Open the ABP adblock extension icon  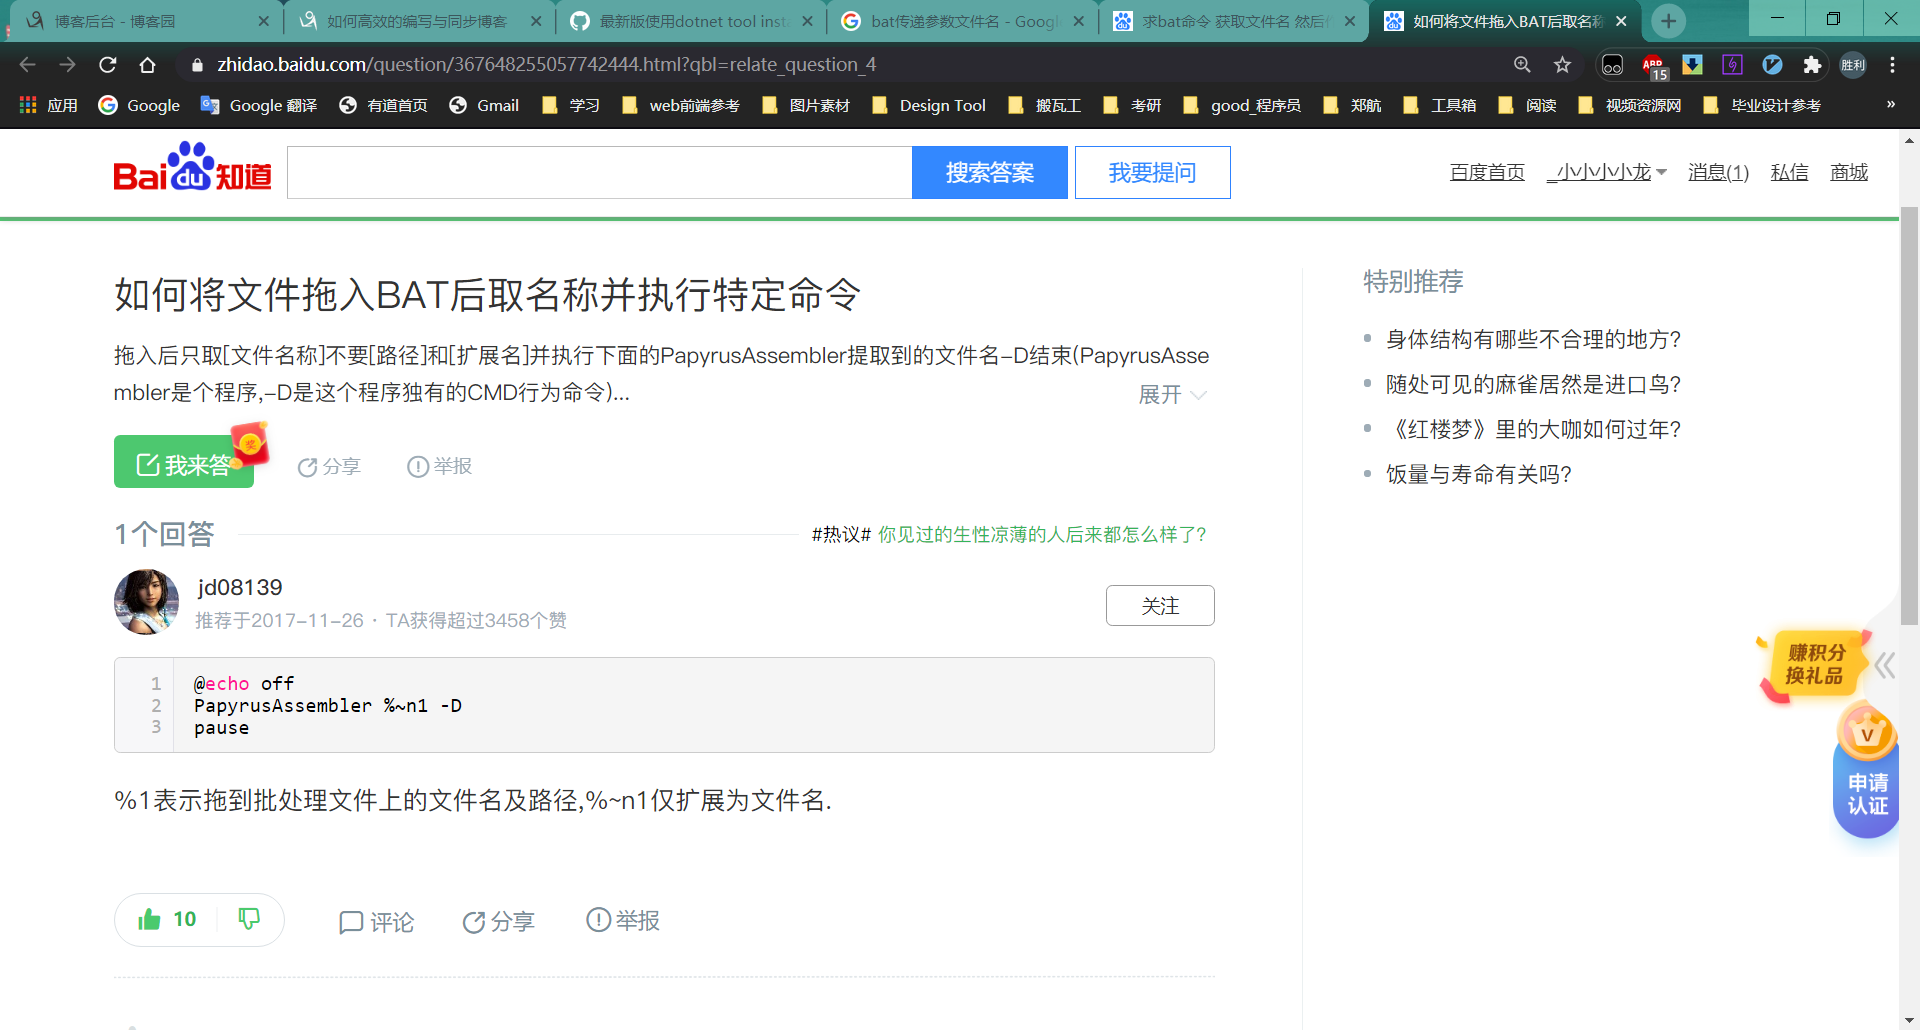point(1654,66)
